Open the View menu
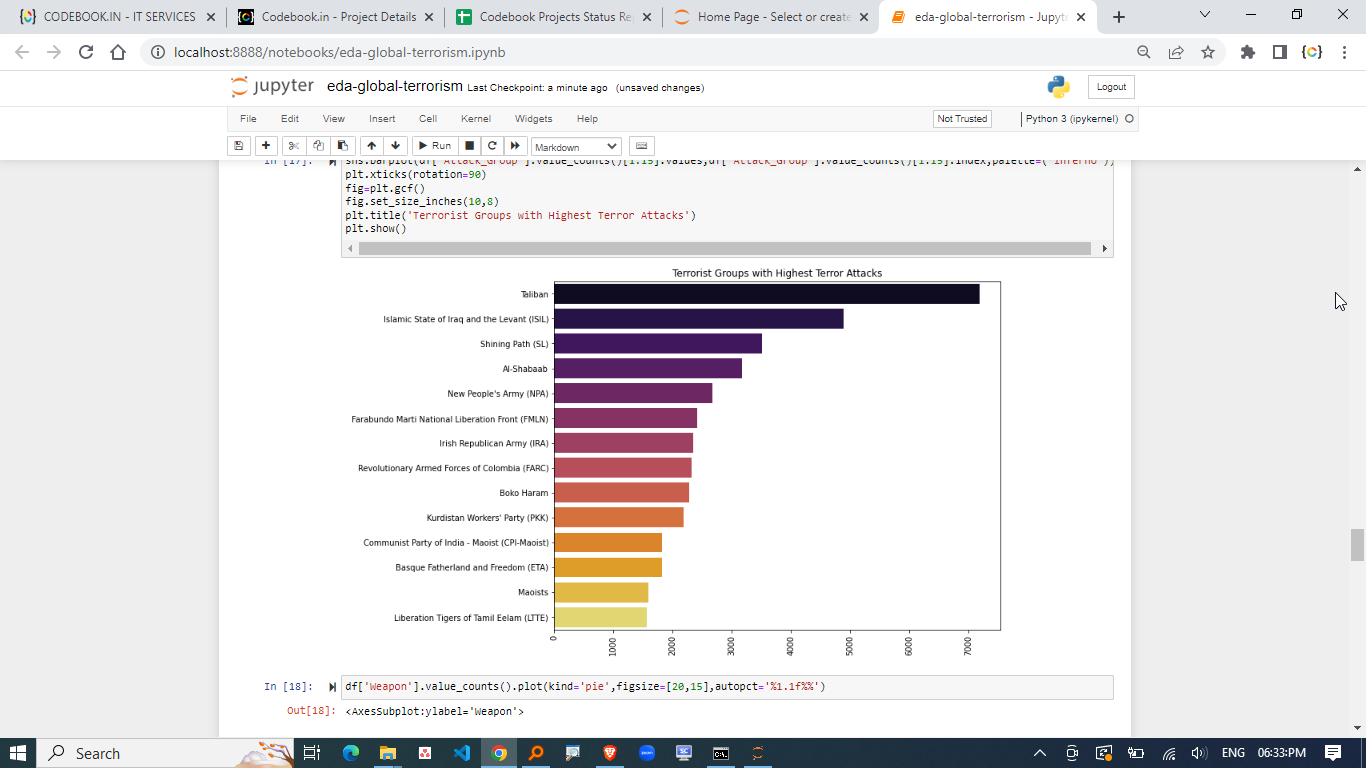The width and height of the screenshot is (1366, 768). coord(334,119)
